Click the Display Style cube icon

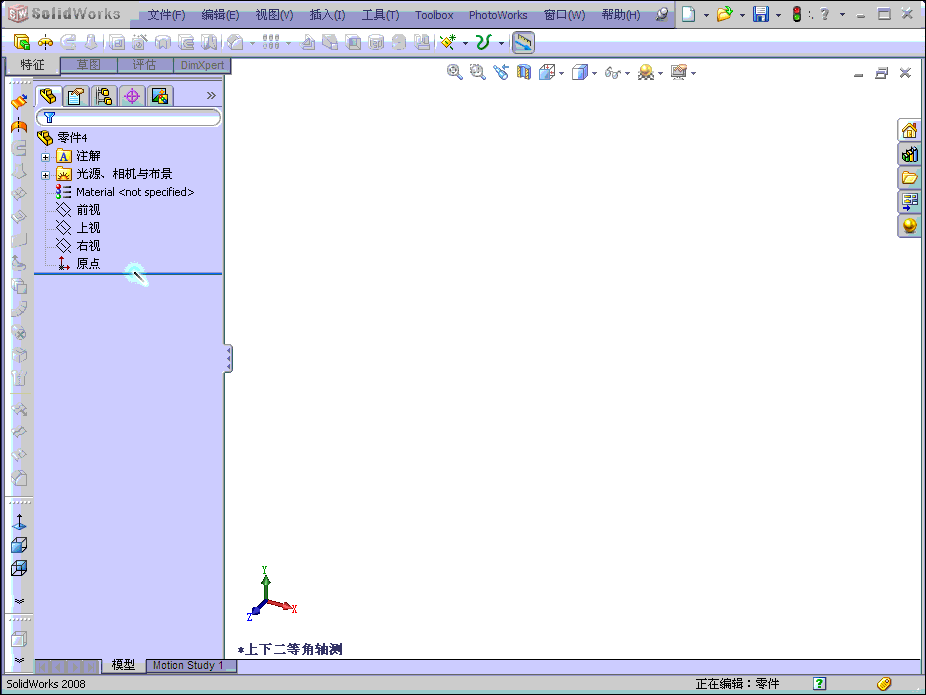(580, 73)
